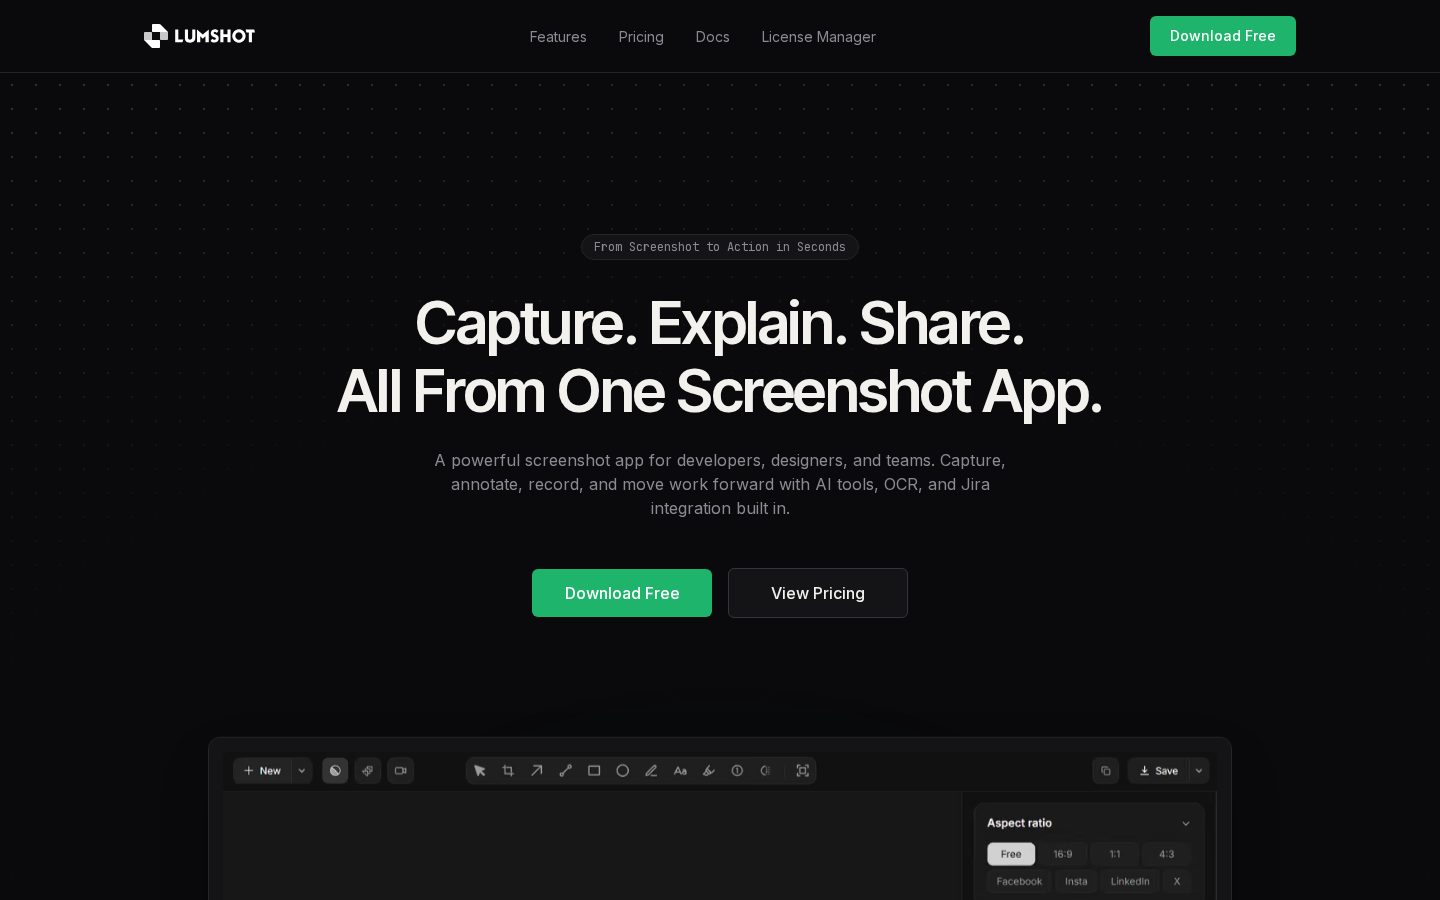Click the copy to clipboard icon
1440x900 pixels.
point(1105,771)
